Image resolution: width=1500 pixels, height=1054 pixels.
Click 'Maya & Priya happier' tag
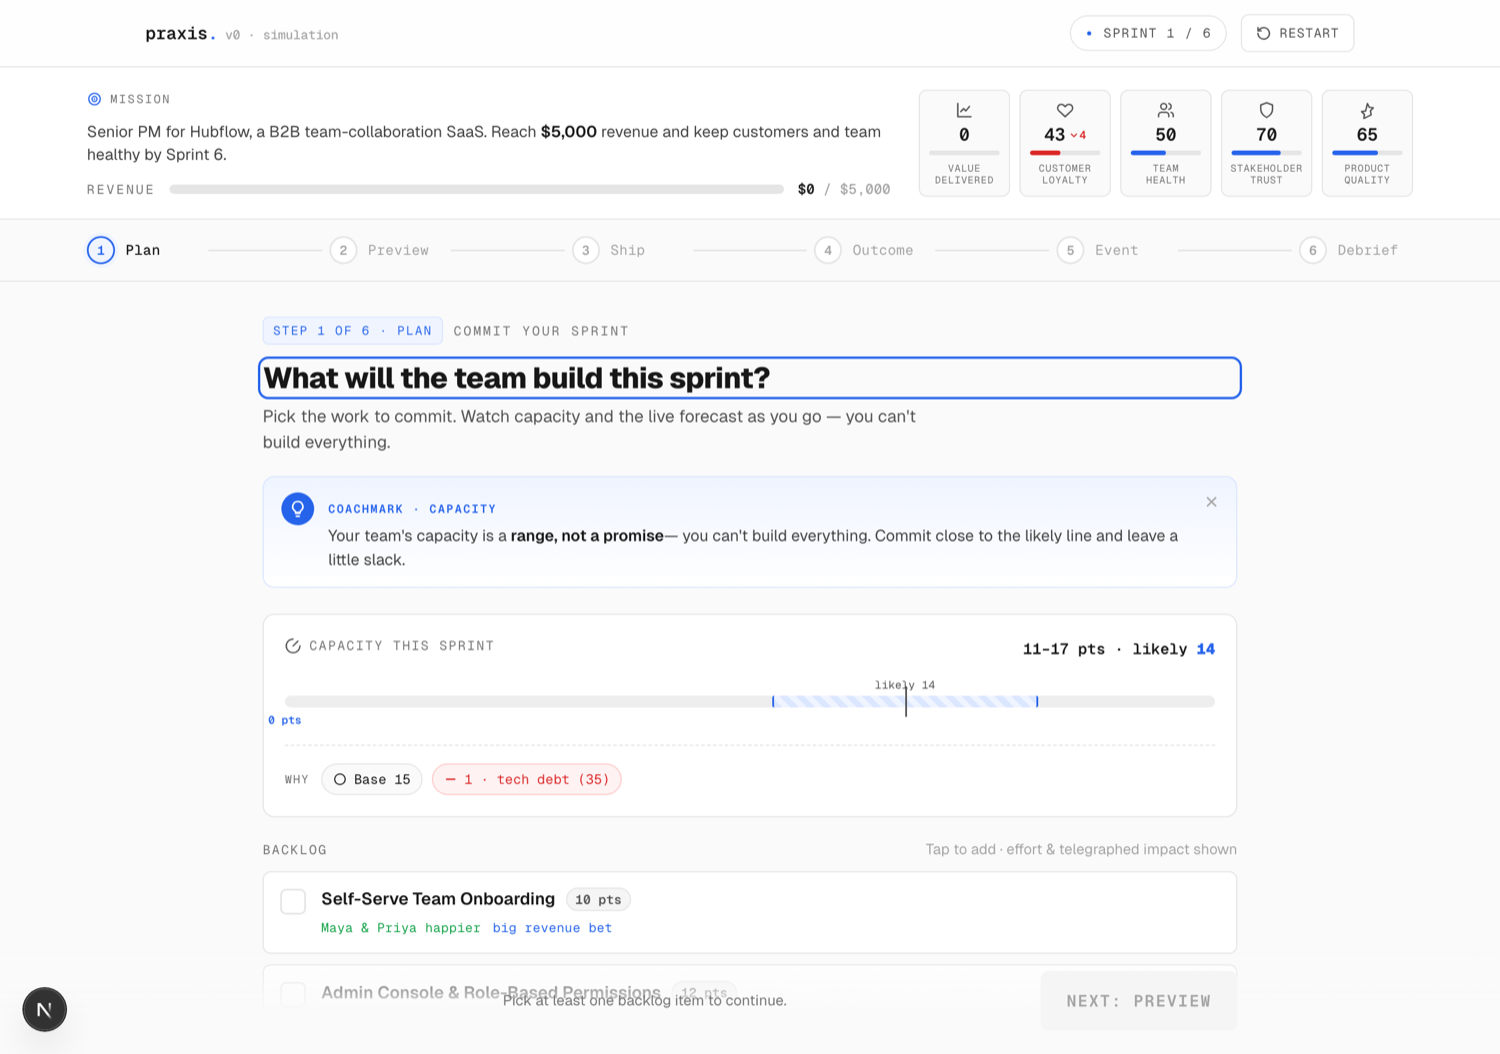[x=400, y=928]
